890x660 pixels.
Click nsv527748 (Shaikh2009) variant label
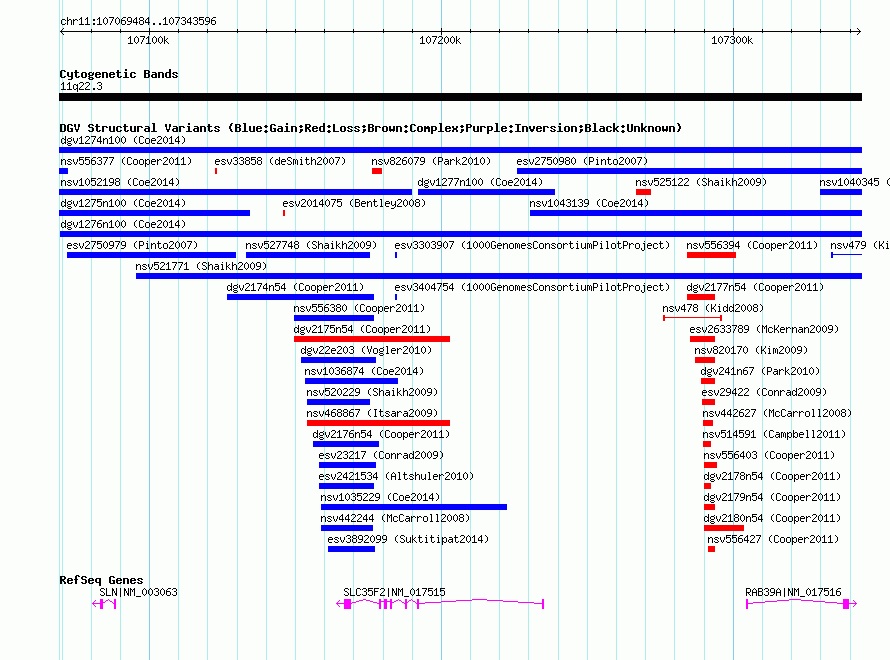tap(311, 245)
